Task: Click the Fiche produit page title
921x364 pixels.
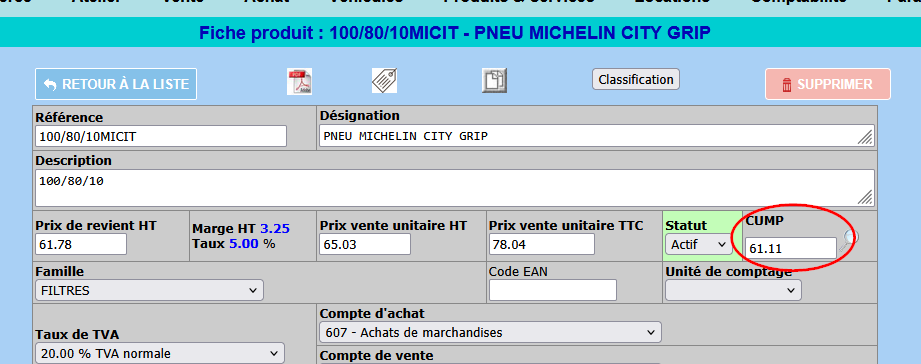Action: (455, 32)
